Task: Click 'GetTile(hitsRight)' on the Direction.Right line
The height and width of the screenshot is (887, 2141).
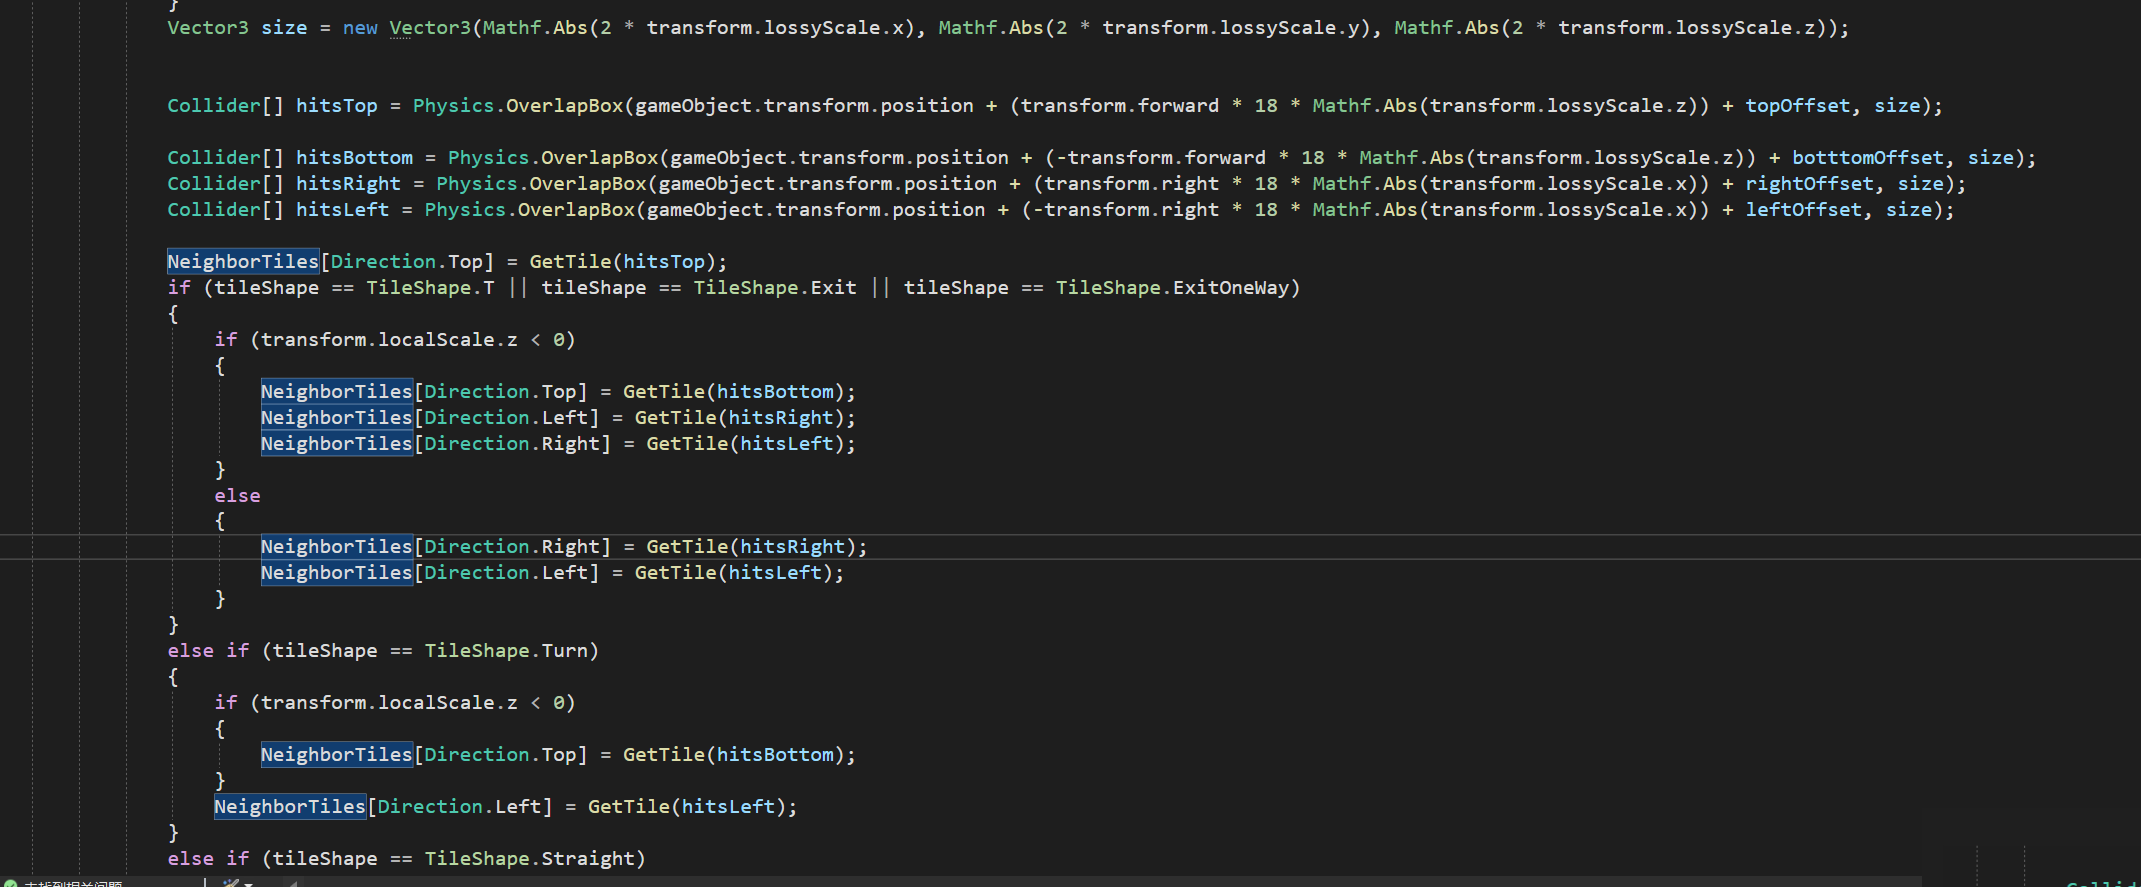Action: pyautogui.click(x=751, y=547)
